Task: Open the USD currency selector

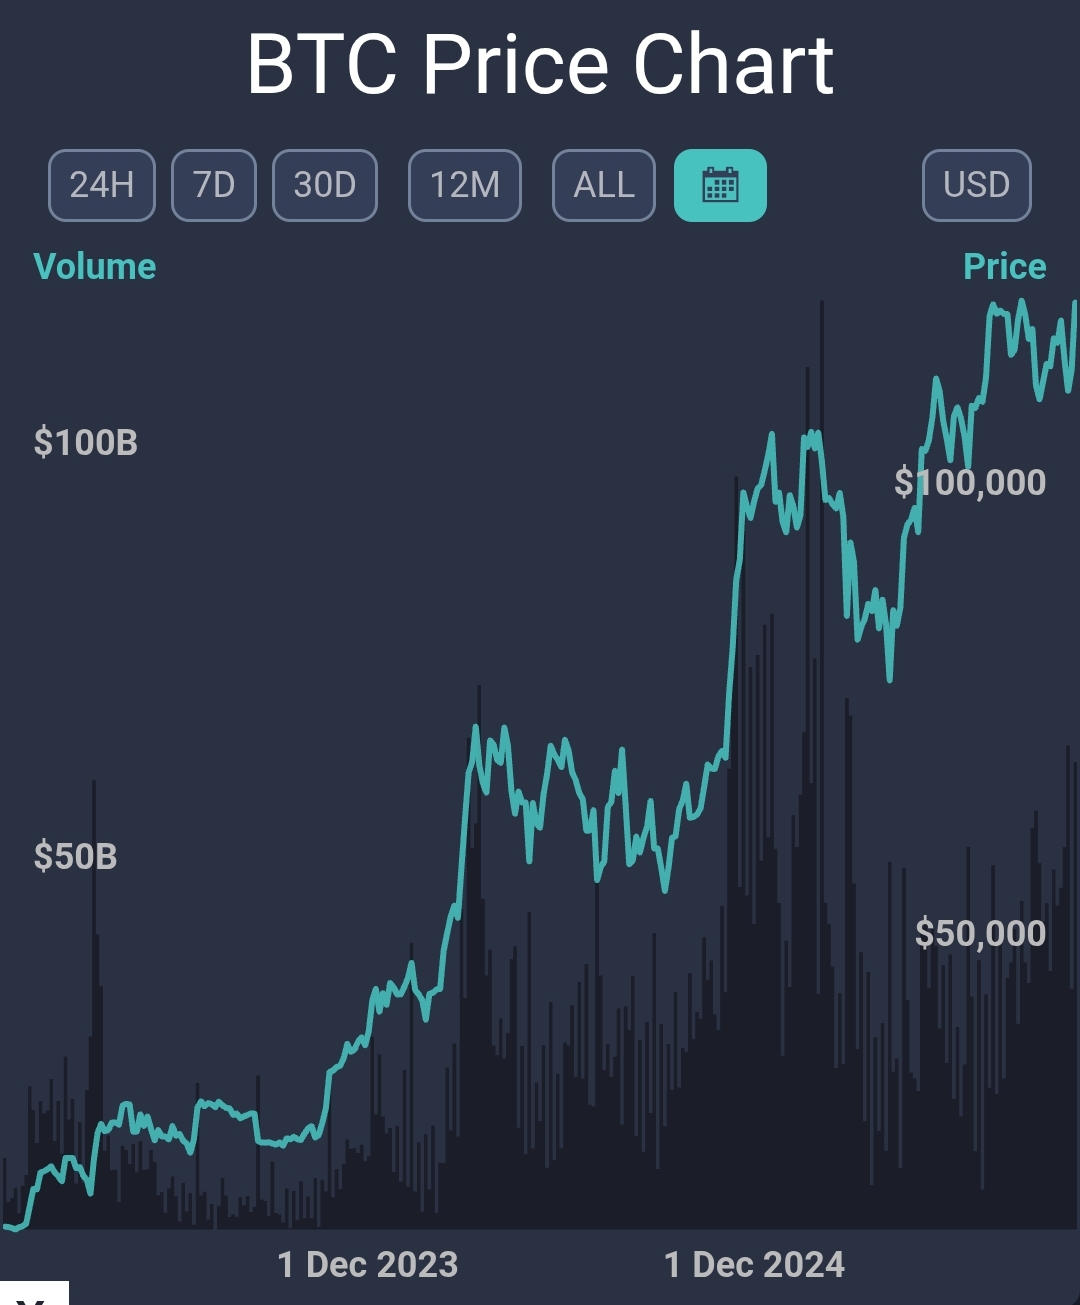Action: (976, 185)
